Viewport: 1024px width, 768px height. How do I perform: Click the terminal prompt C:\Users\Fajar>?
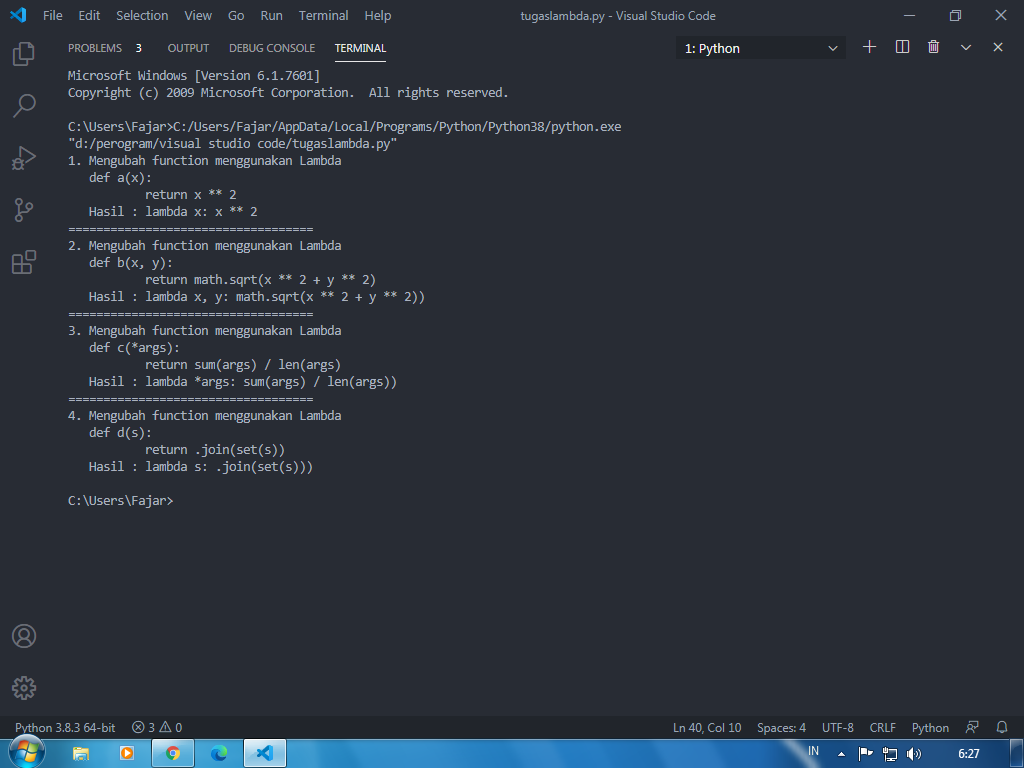click(121, 501)
